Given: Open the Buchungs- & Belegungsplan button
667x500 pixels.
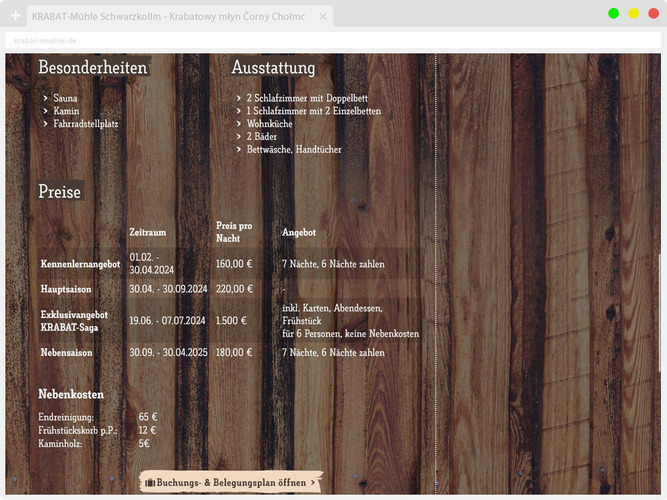Looking at the screenshot, I should tap(232, 482).
